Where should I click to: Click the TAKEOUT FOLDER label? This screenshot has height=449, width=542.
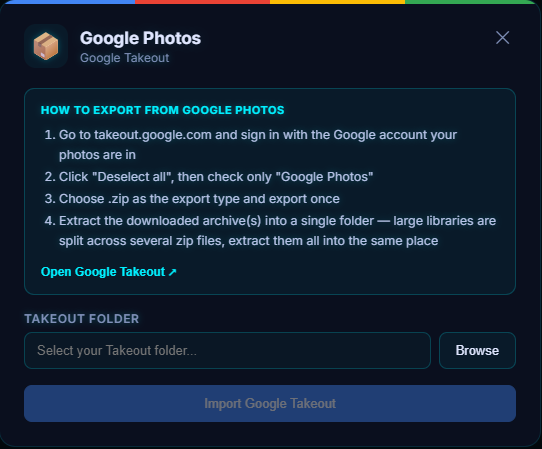(x=82, y=319)
